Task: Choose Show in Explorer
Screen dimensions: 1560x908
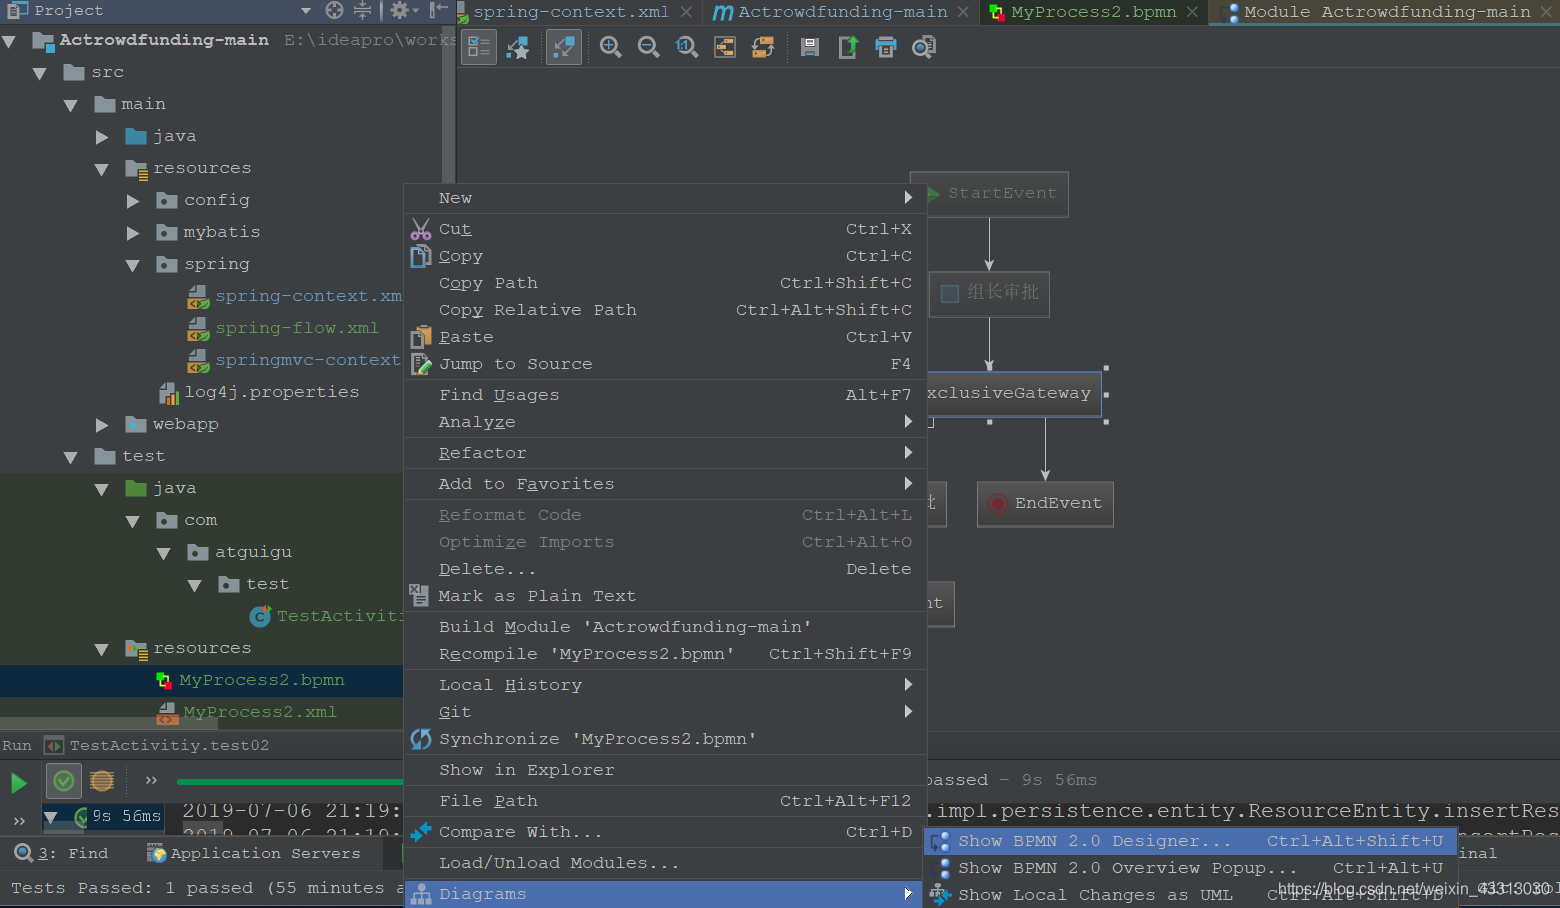Action: [x=666, y=770]
